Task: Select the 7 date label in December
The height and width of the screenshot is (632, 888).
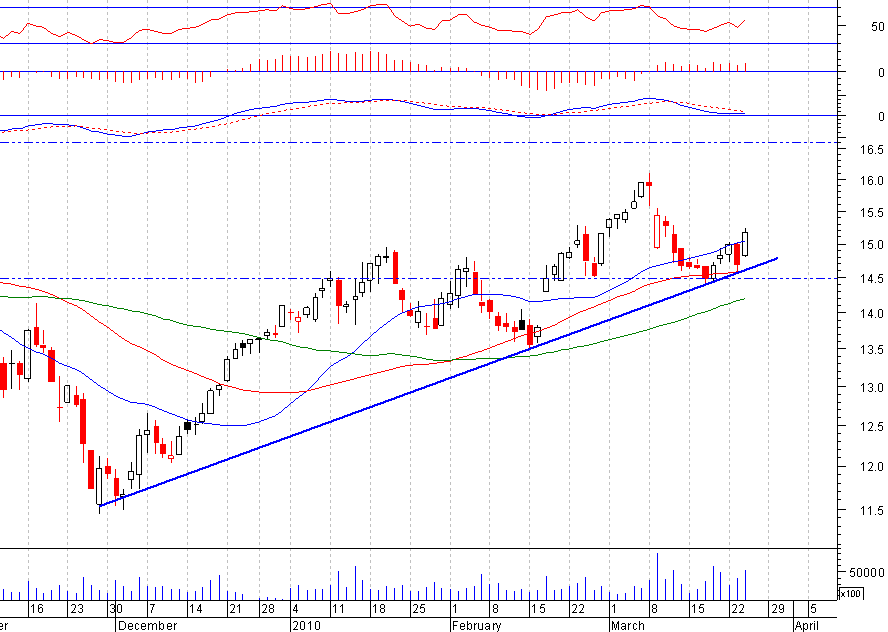Action: point(152,609)
